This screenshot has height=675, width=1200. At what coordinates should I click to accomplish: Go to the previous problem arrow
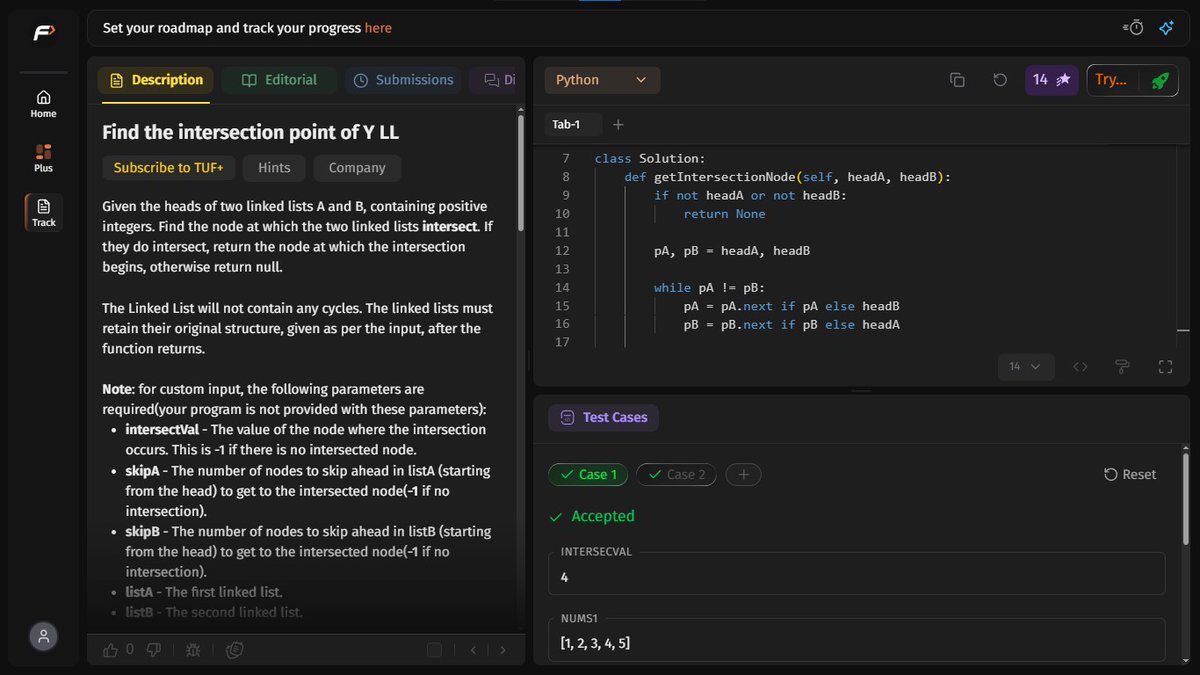coord(474,650)
